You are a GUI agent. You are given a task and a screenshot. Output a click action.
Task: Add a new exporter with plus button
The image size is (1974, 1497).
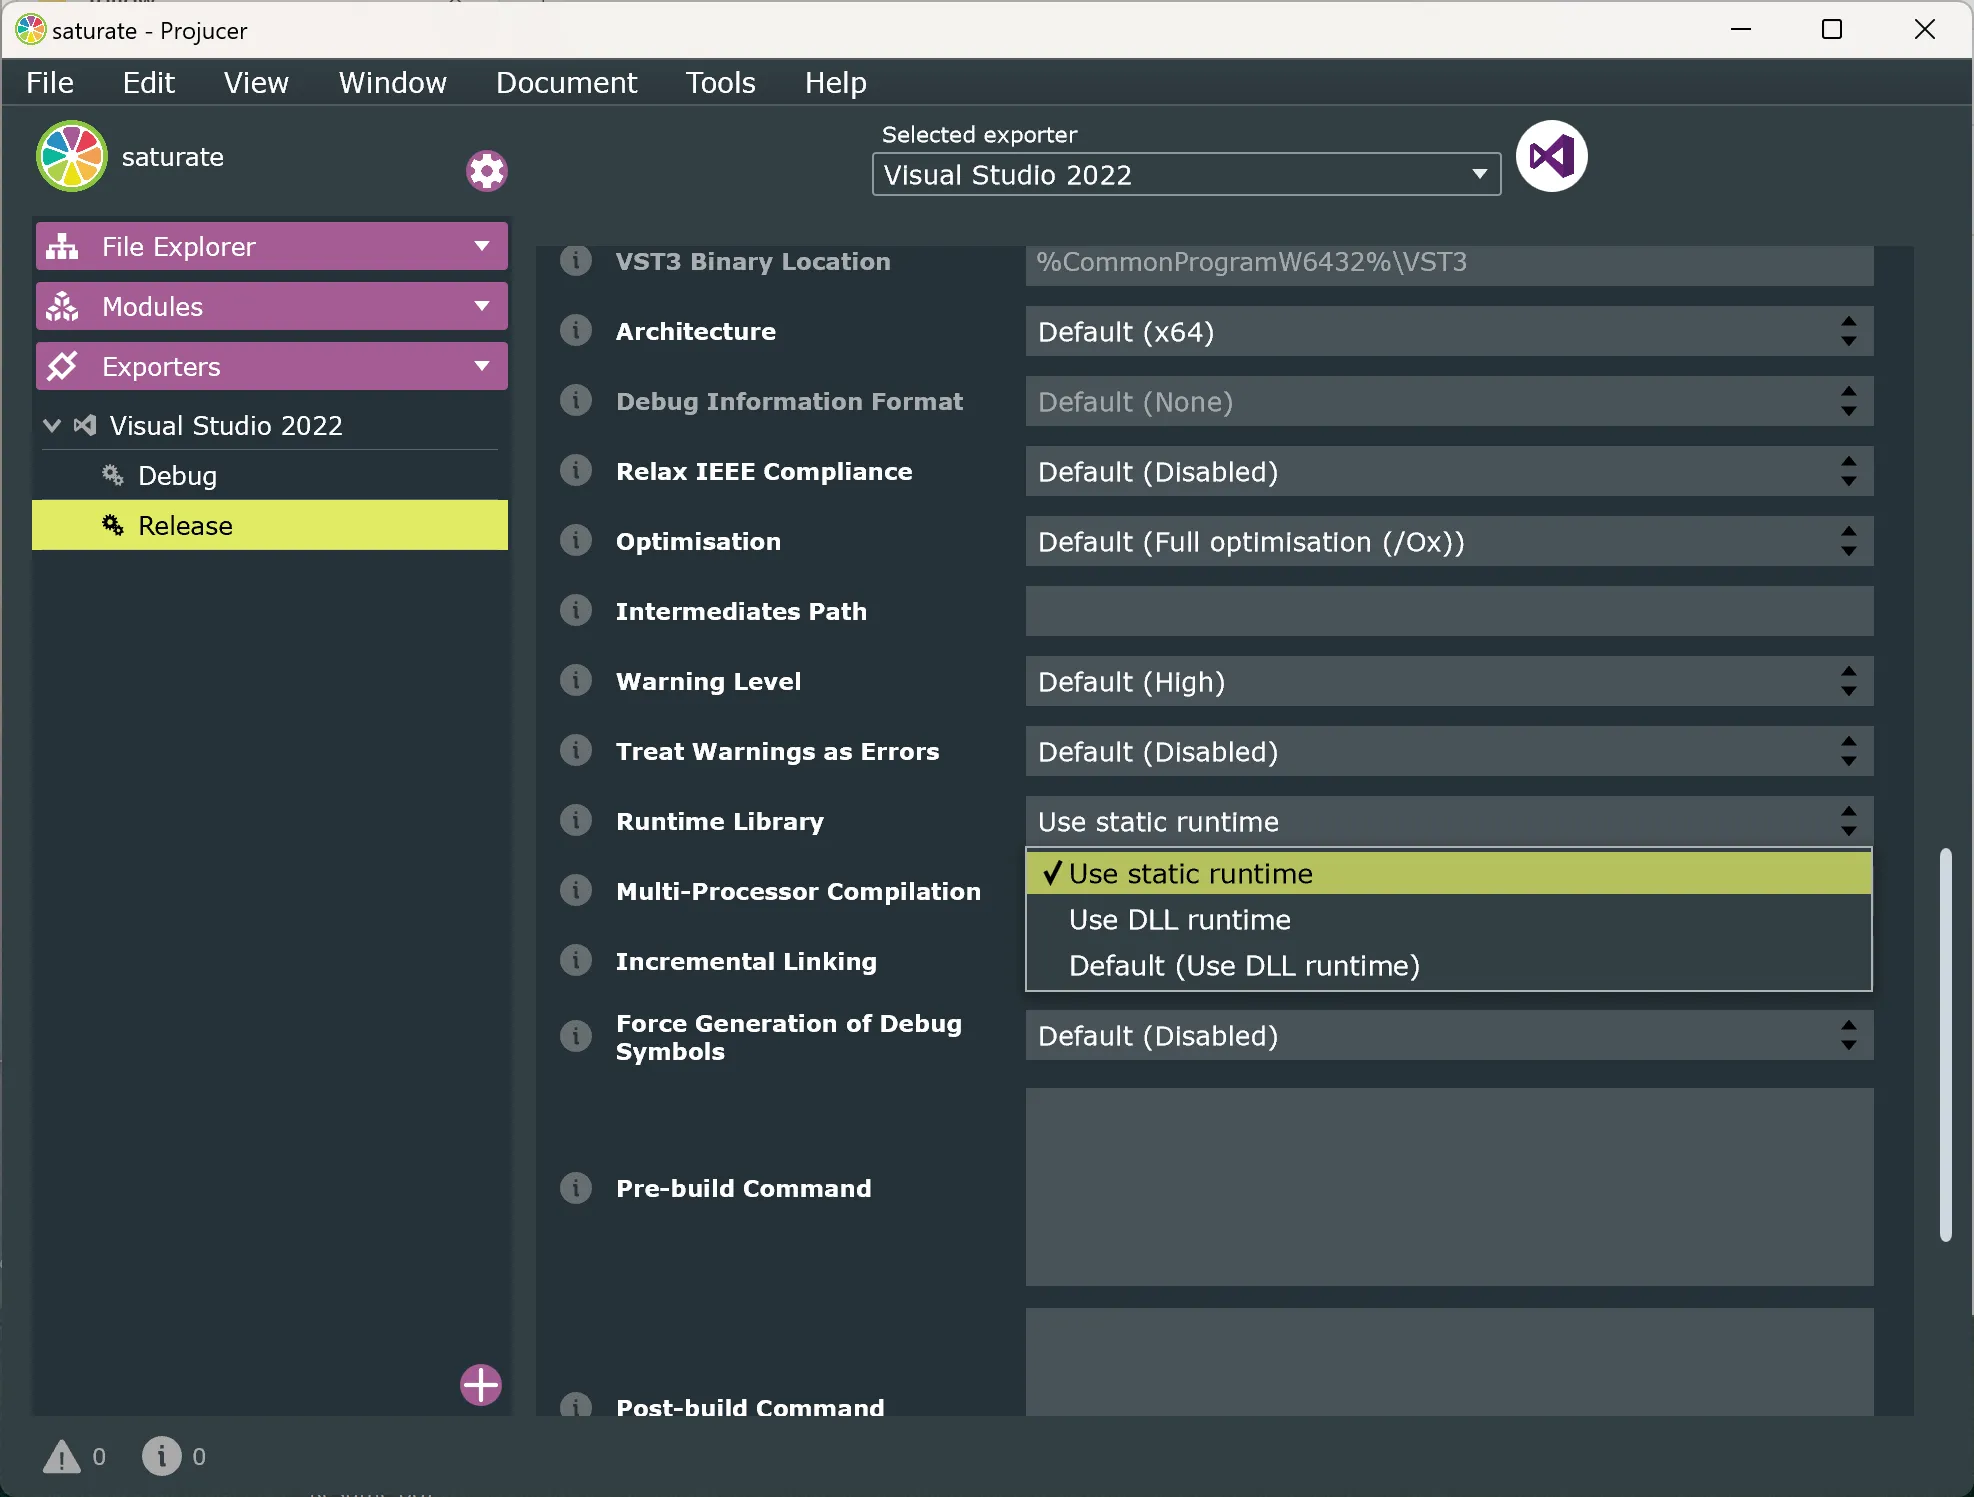481,1384
